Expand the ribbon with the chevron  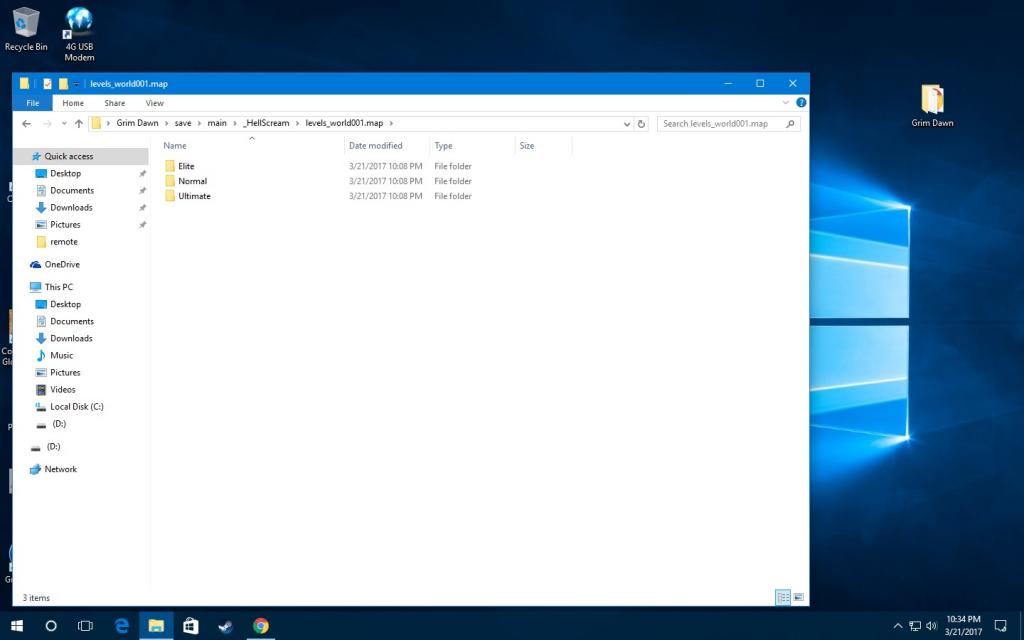pyautogui.click(x=786, y=103)
